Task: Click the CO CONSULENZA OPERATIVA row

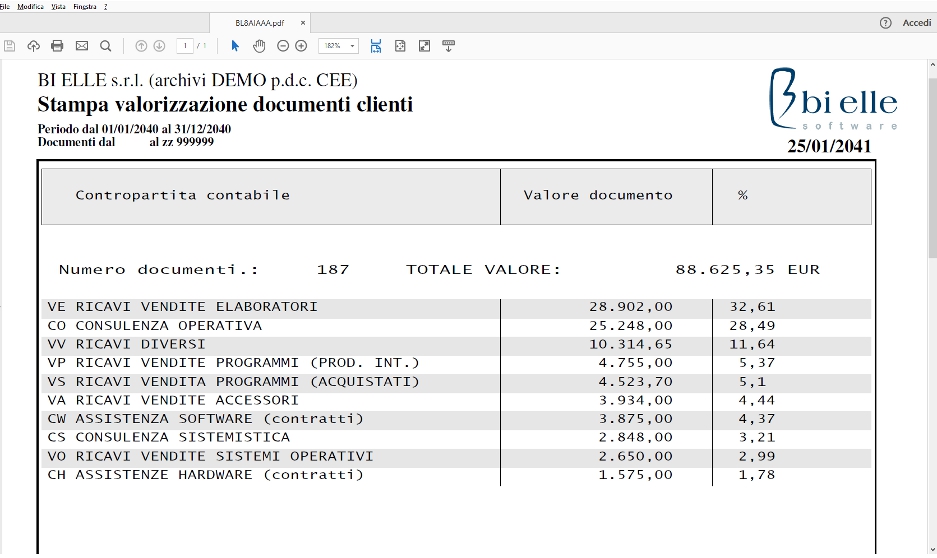Action: 456,326
